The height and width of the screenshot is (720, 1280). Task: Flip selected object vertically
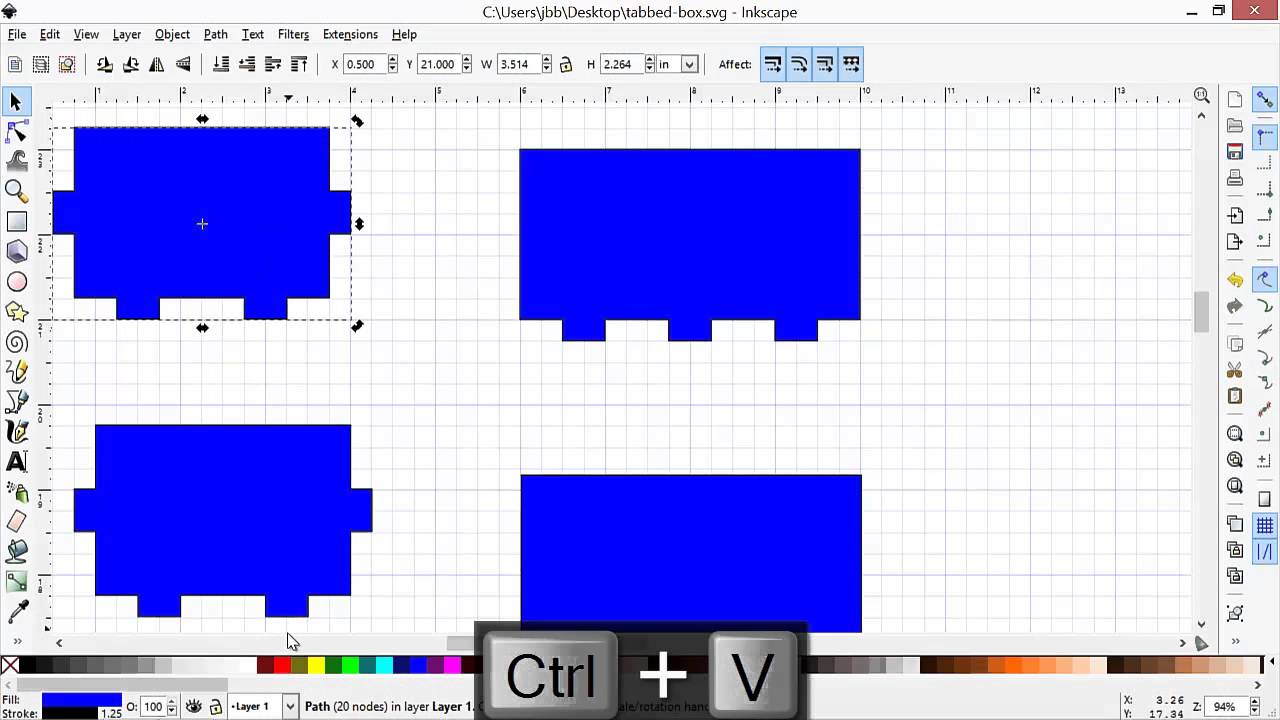182,64
